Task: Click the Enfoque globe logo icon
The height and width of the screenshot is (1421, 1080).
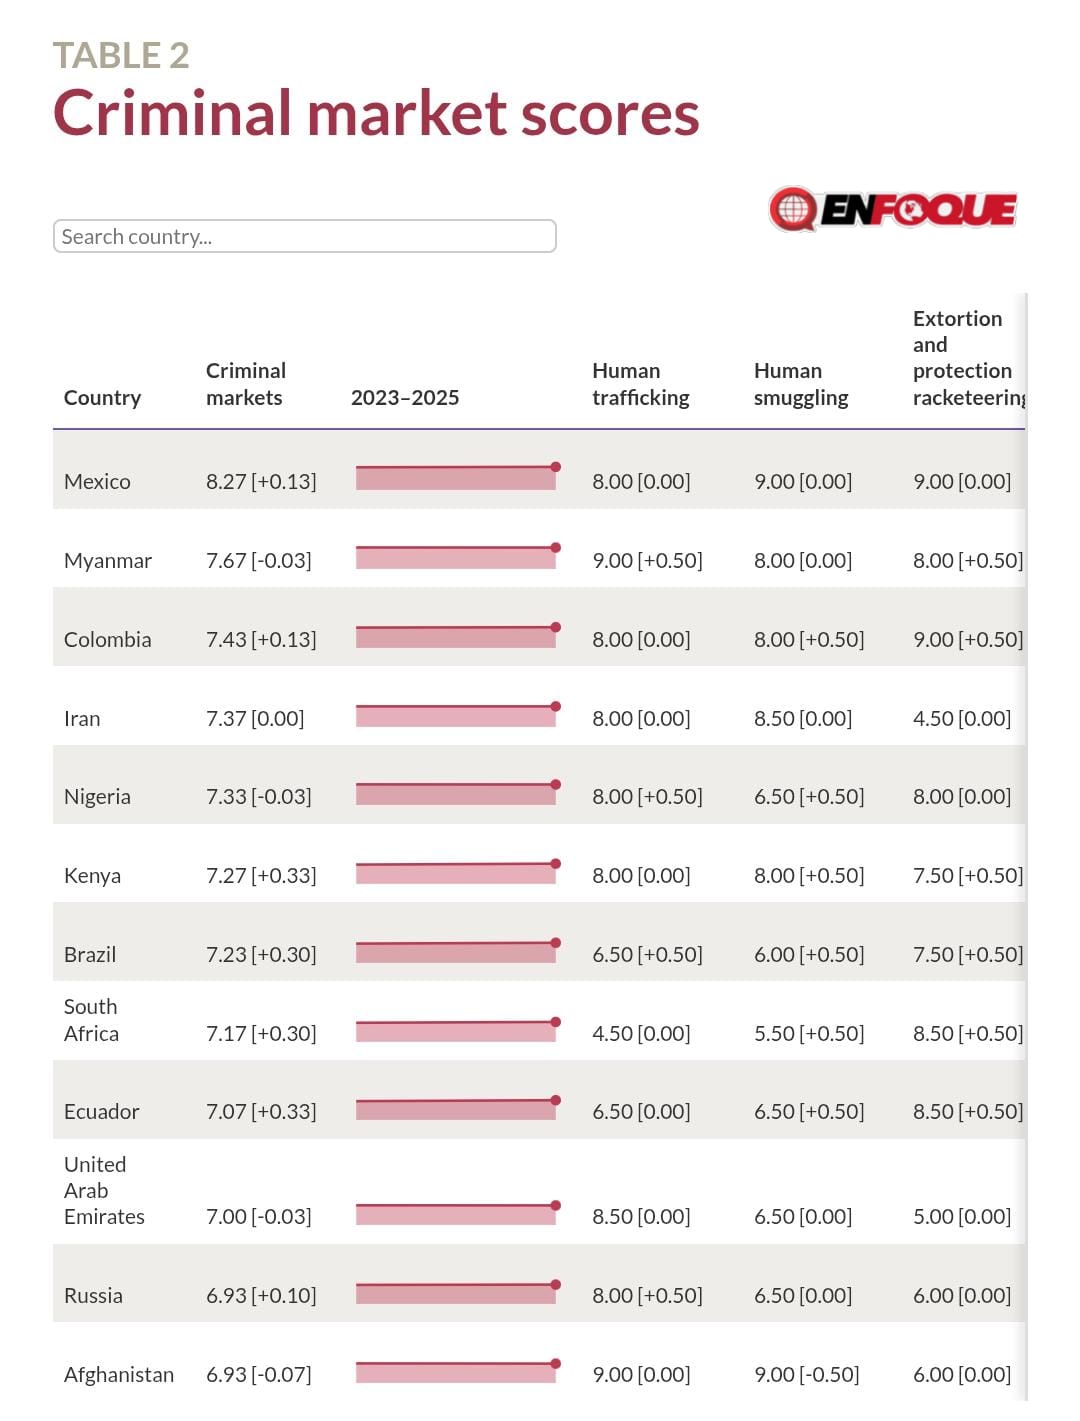Action: pyautogui.click(x=793, y=209)
